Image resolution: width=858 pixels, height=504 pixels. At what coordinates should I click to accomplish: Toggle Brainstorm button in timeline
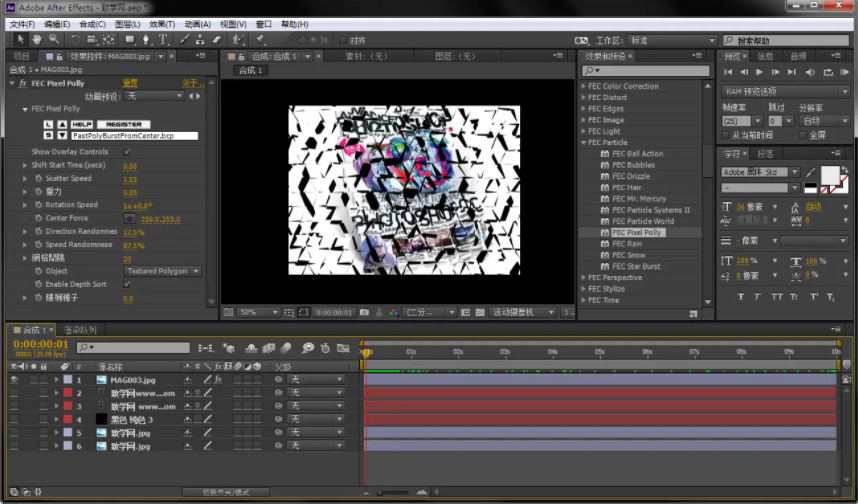(308, 348)
